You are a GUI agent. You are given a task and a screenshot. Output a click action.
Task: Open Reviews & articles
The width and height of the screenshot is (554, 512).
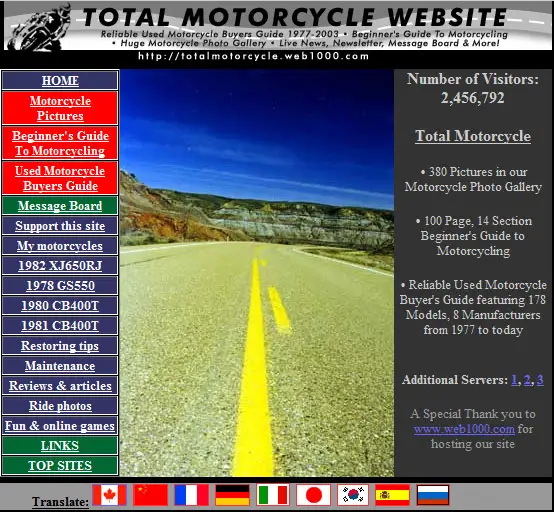pyautogui.click(x=60, y=386)
